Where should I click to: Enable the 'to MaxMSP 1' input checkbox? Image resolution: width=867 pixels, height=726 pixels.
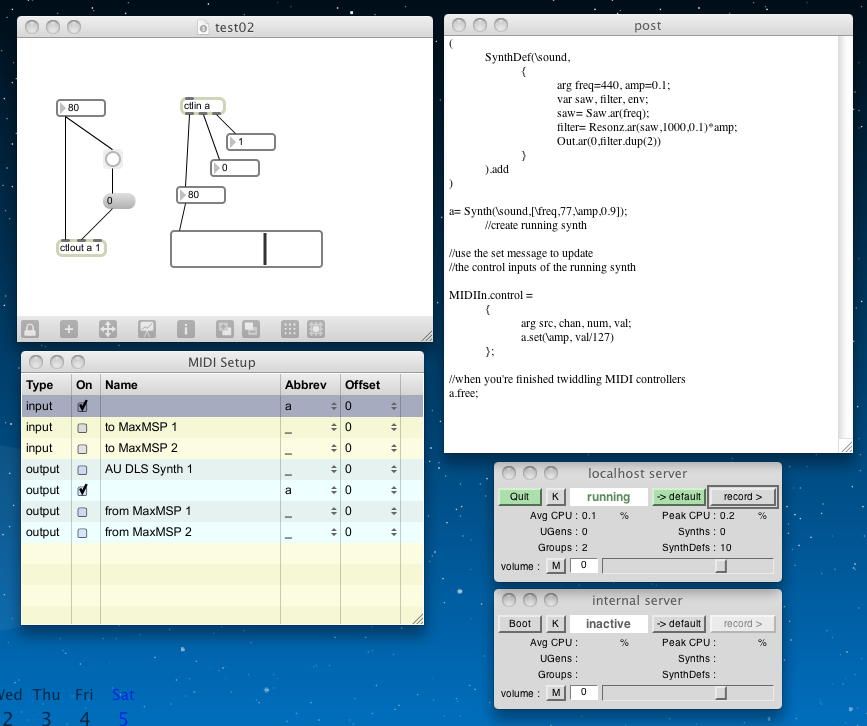pyautogui.click(x=83, y=427)
